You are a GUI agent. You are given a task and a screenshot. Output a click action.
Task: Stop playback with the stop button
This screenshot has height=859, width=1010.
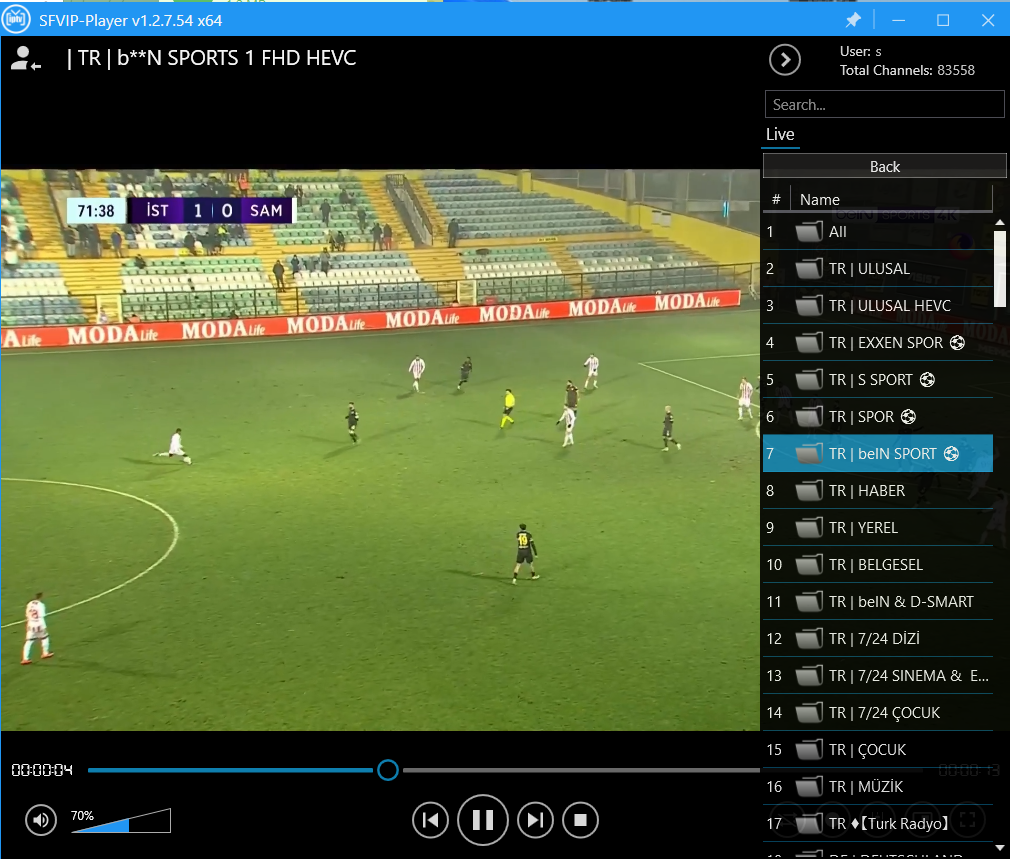click(580, 820)
